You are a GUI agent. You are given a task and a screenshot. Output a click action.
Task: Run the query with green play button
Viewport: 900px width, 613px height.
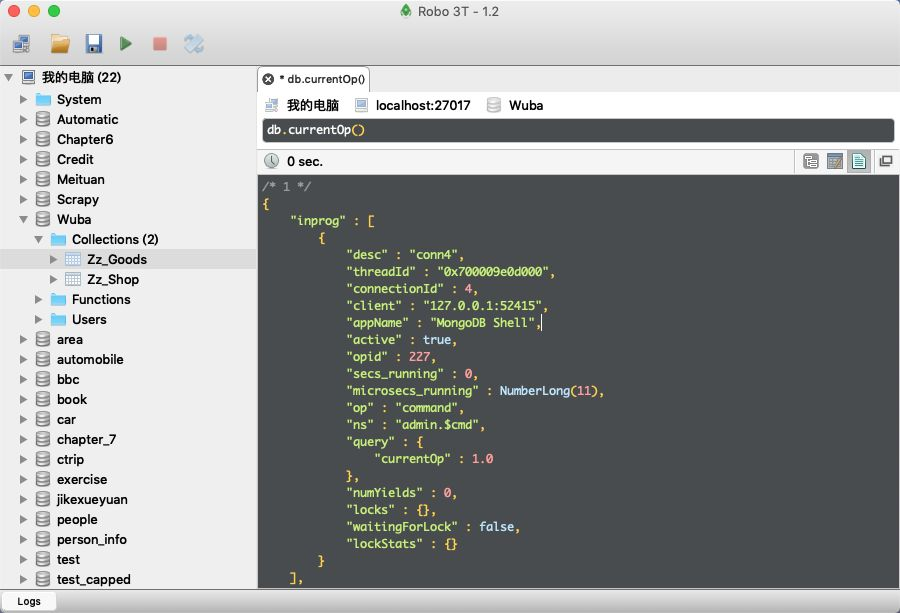click(126, 44)
